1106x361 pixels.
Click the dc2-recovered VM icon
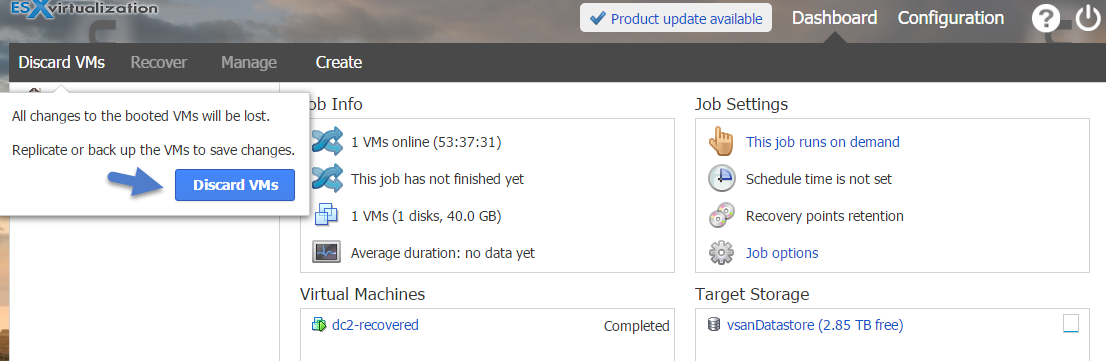click(x=319, y=325)
